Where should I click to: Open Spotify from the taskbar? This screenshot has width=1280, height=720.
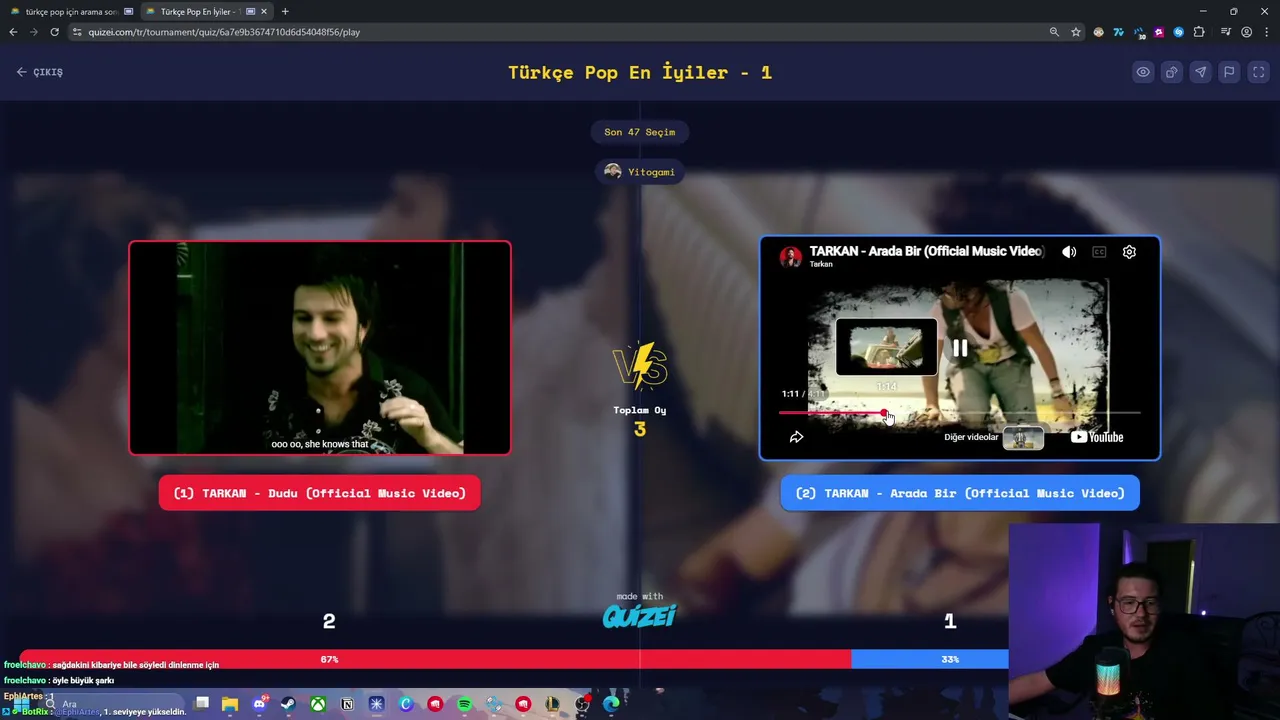click(464, 704)
